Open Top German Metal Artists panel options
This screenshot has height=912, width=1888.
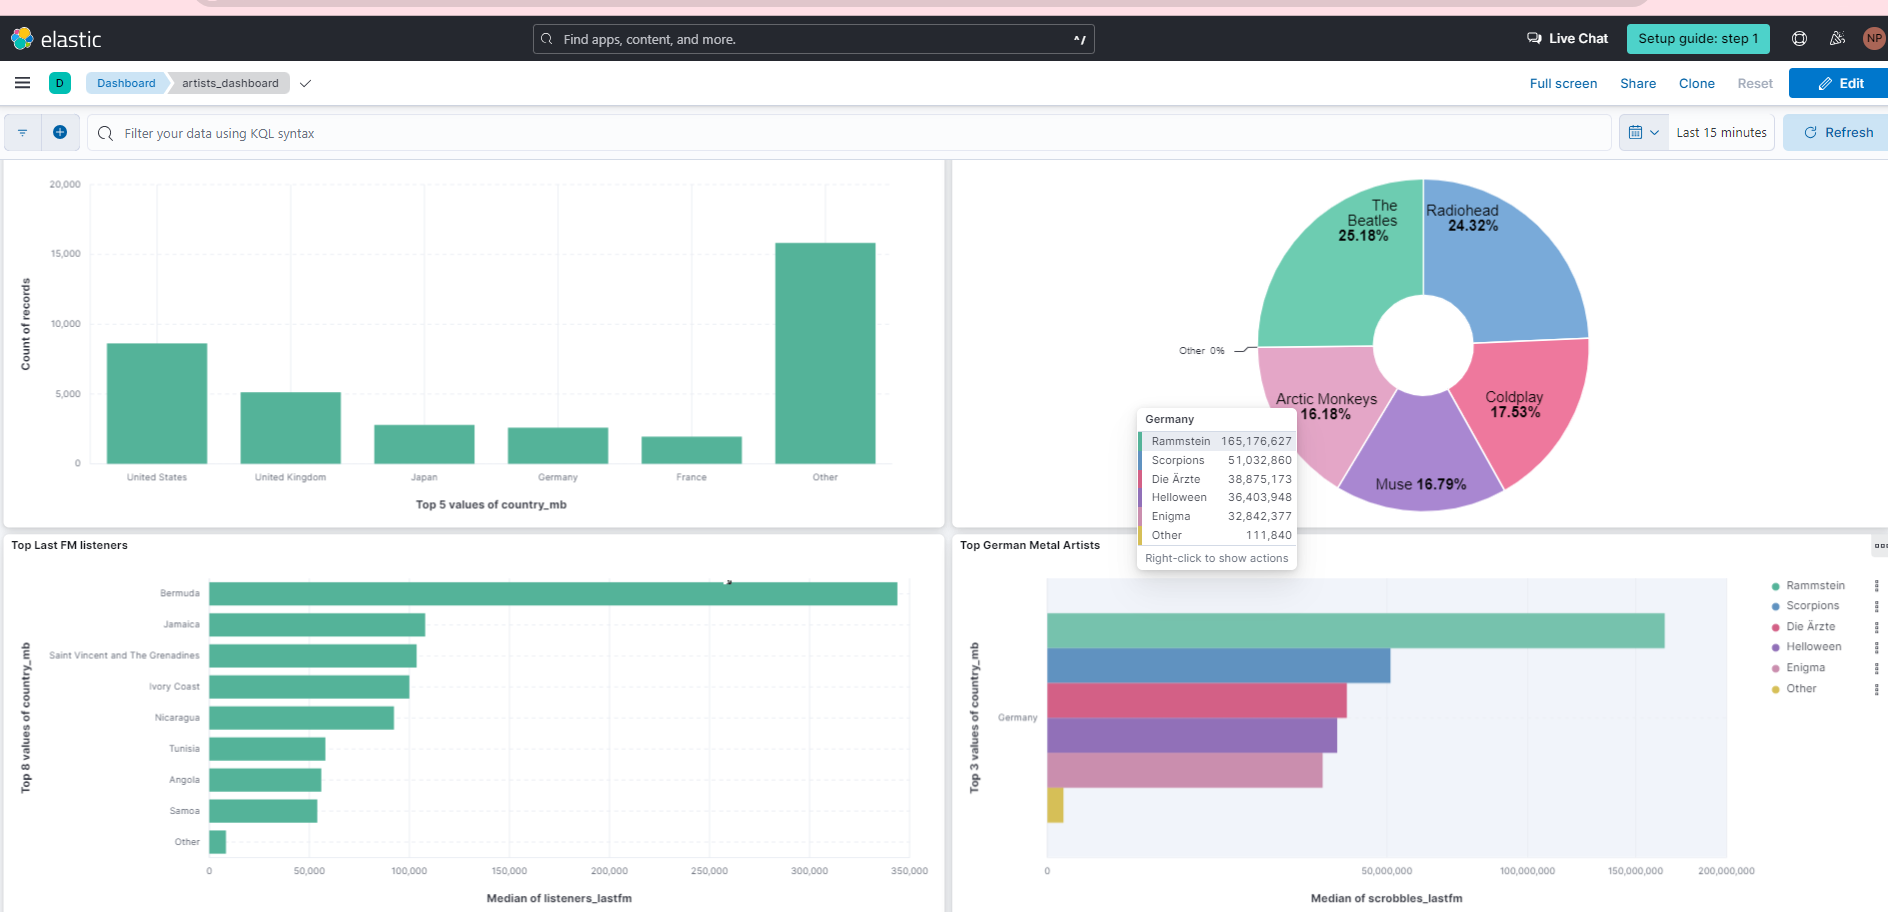(1880, 546)
